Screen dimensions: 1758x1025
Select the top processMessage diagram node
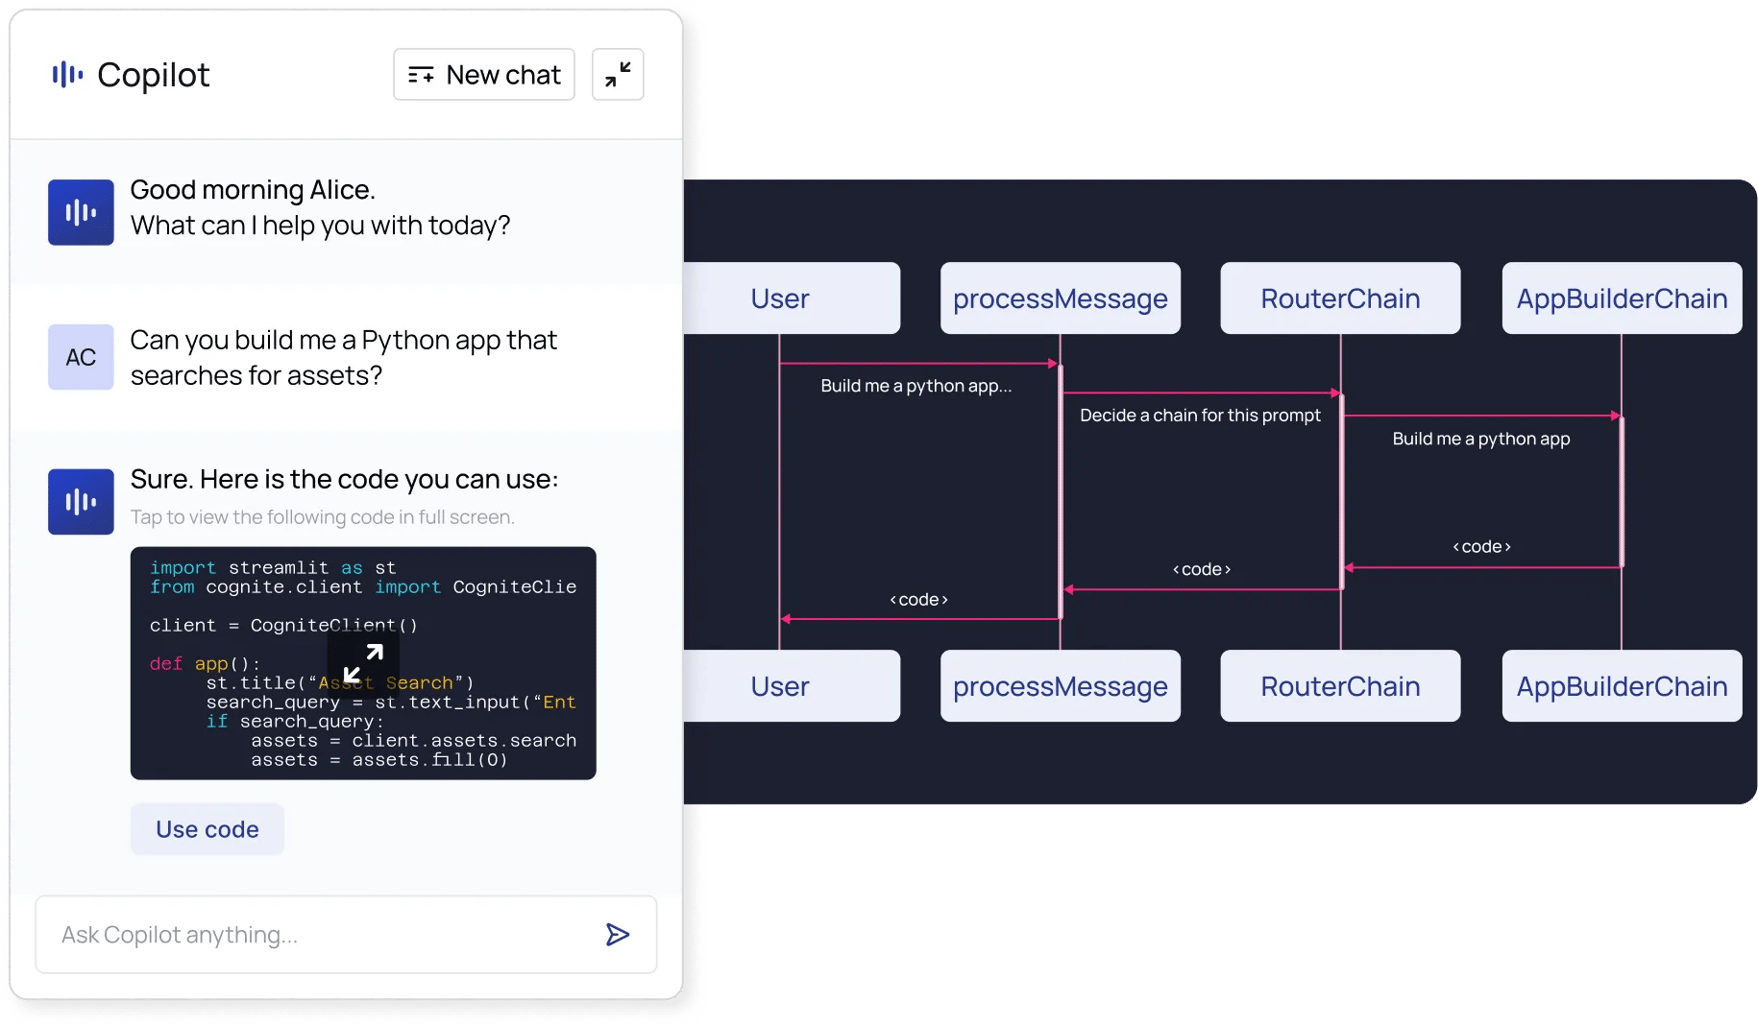[x=1060, y=298]
